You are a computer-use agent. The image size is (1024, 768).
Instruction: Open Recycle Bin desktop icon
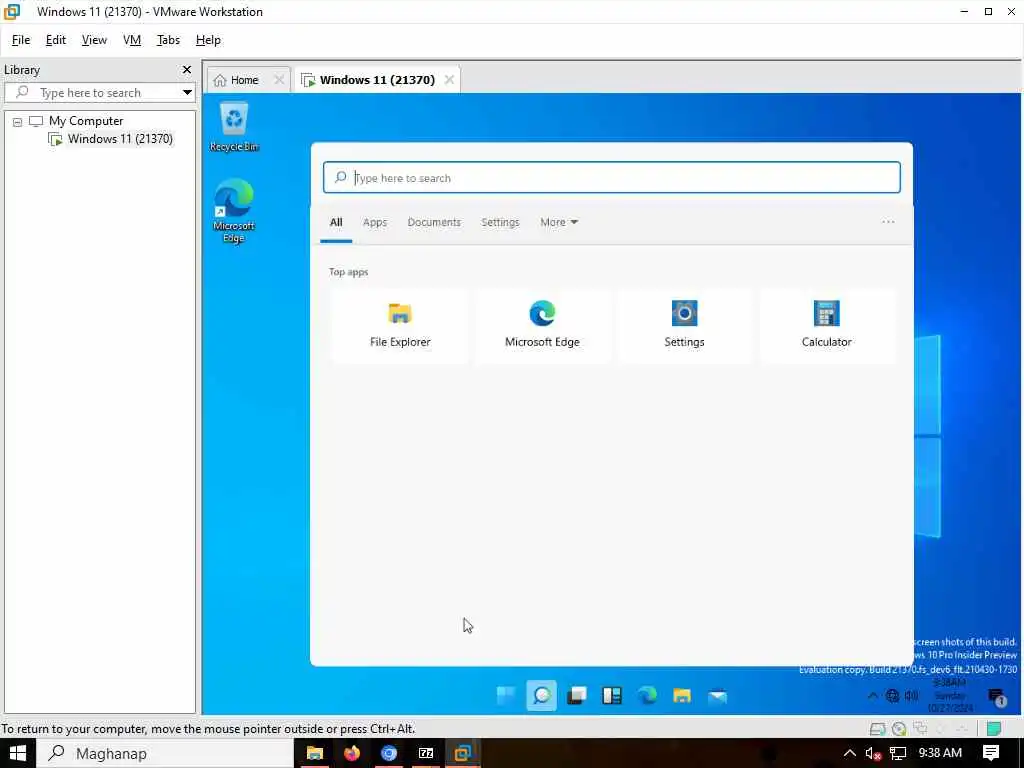click(x=234, y=127)
